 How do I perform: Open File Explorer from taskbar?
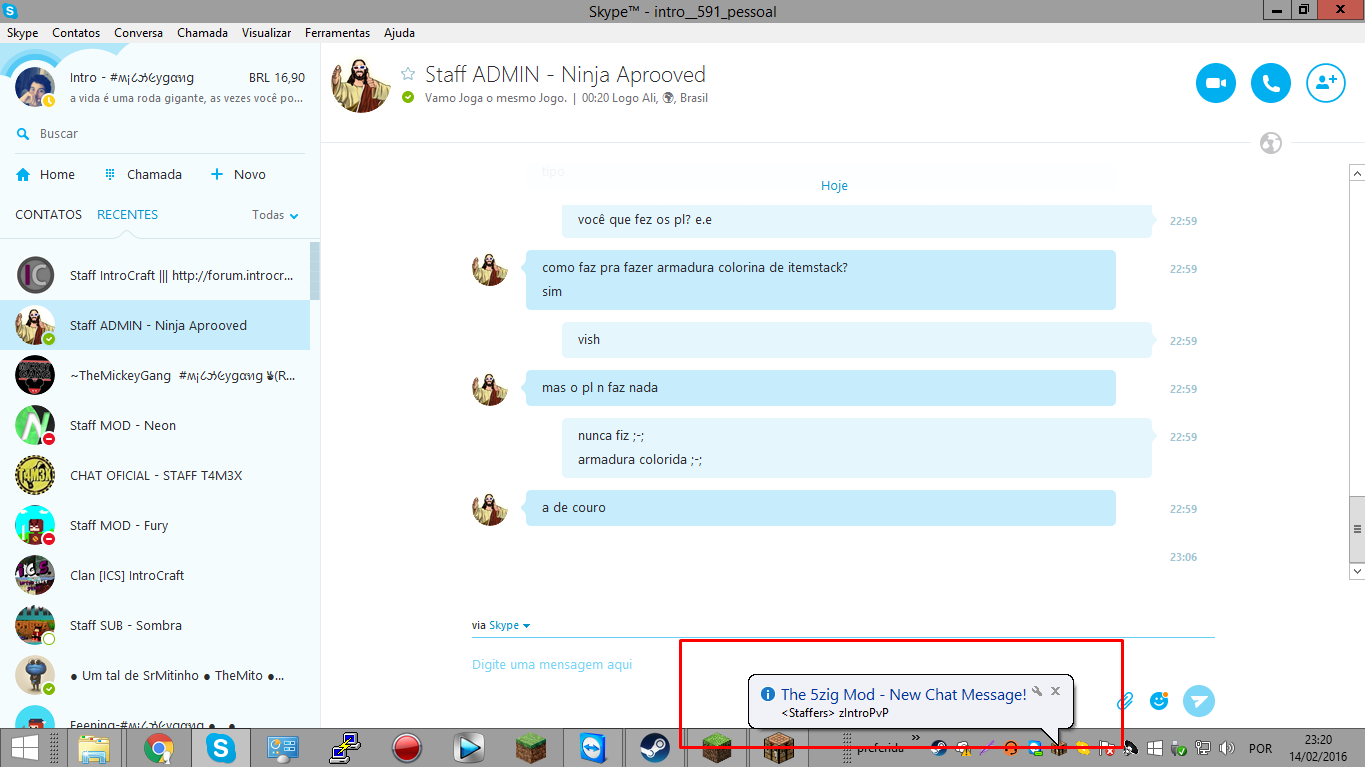(x=93, y=747)
